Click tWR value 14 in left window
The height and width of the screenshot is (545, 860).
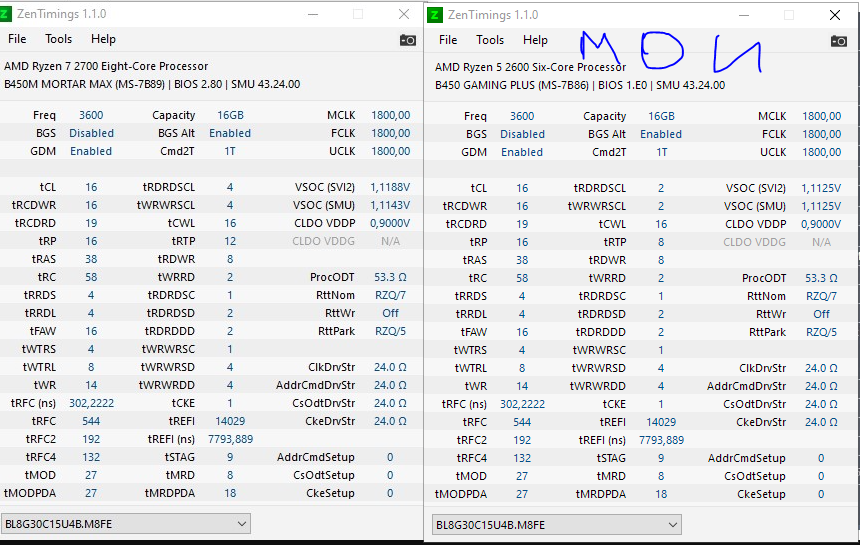coord(91,385)
